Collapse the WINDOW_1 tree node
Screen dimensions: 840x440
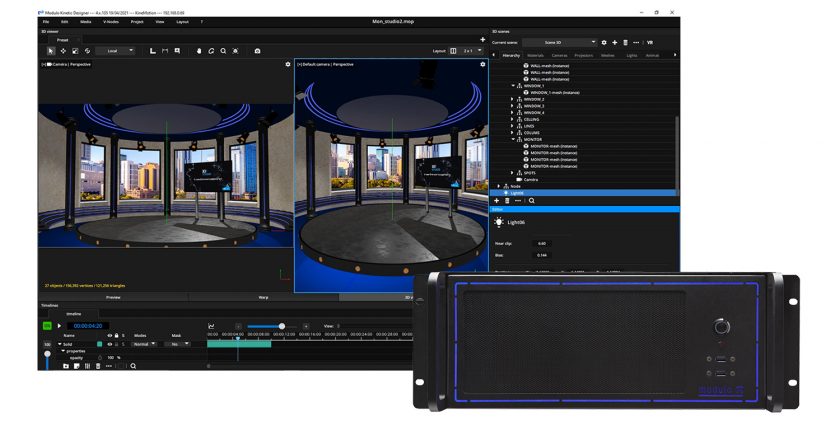pos(513,86)
